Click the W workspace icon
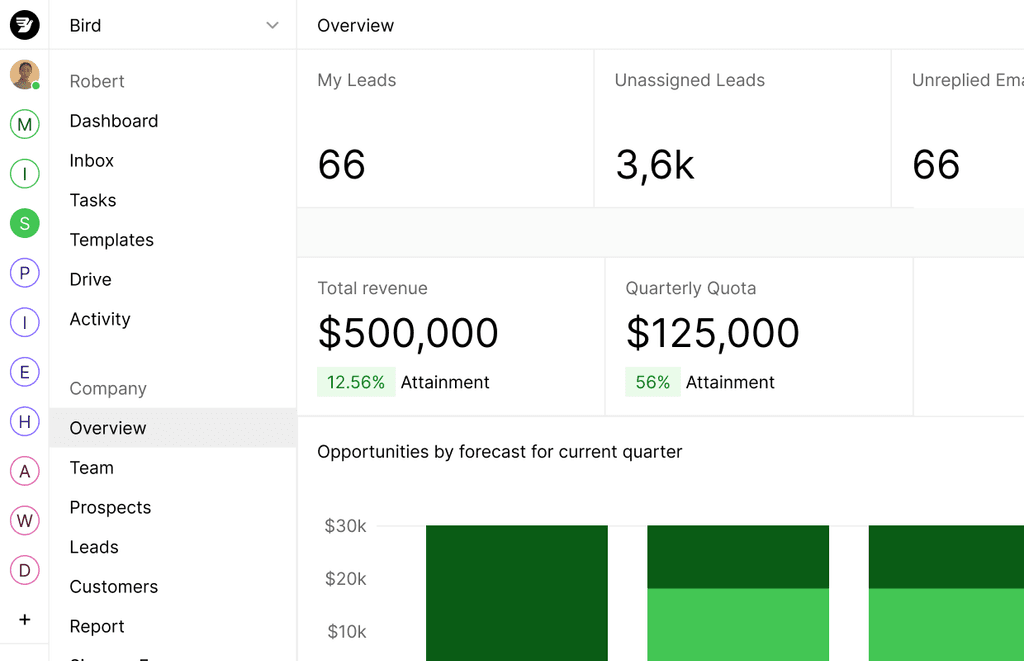The width and height of the screenshot is (1024, 661). click(x=24, y=520)
